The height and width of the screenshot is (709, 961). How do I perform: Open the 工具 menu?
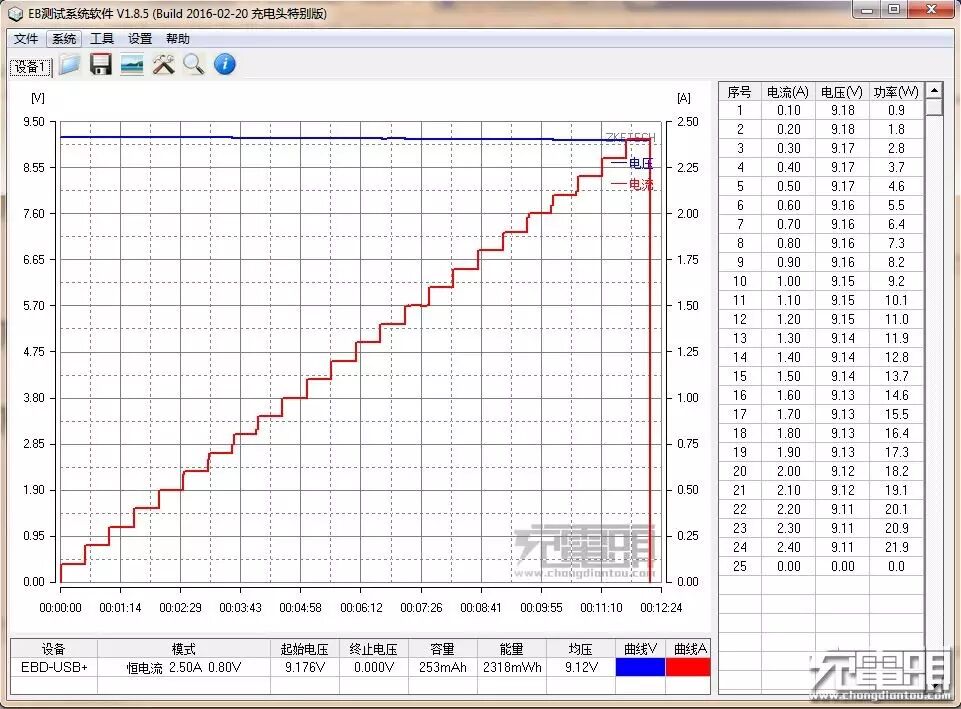click(x=102, y=39)
